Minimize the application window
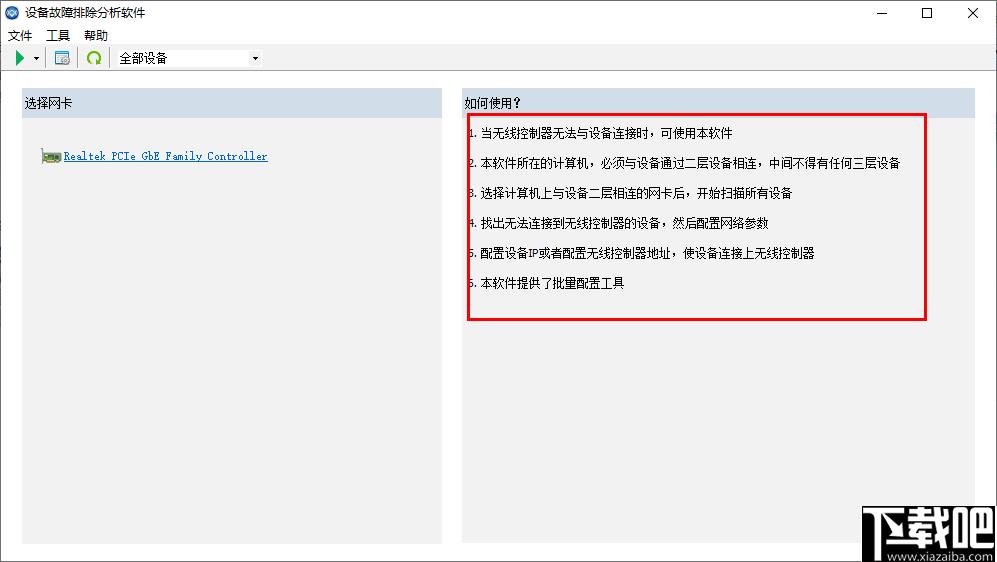997x562 pixels. click(x=882, y=13)
